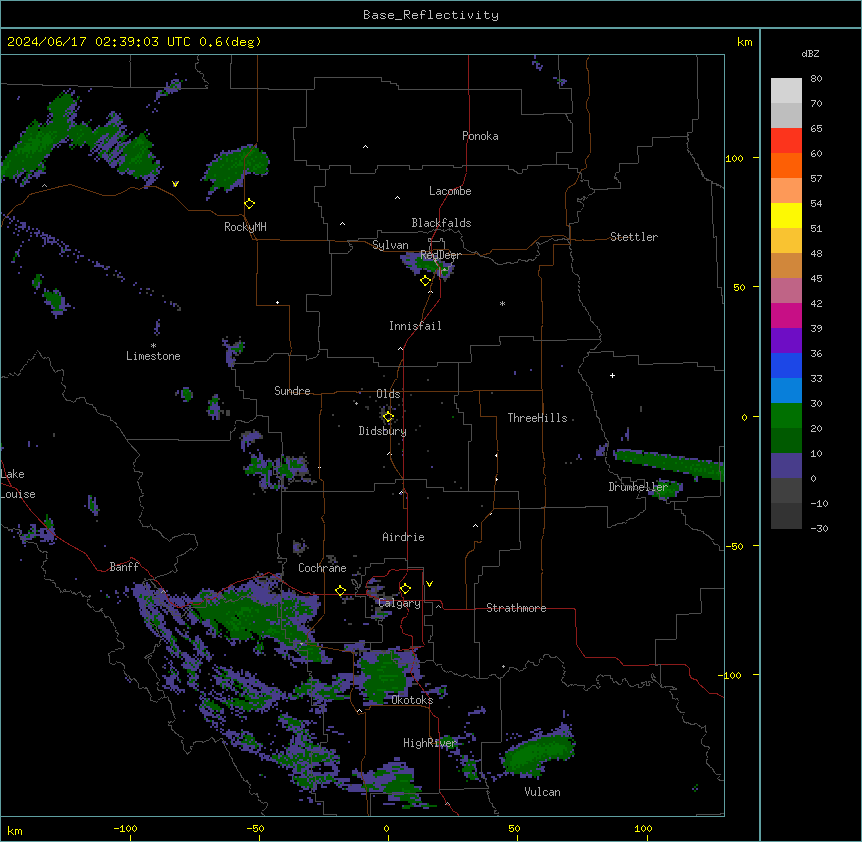Click the Olds town label
Screen dimensions: 862x842
tap(388, 394)
